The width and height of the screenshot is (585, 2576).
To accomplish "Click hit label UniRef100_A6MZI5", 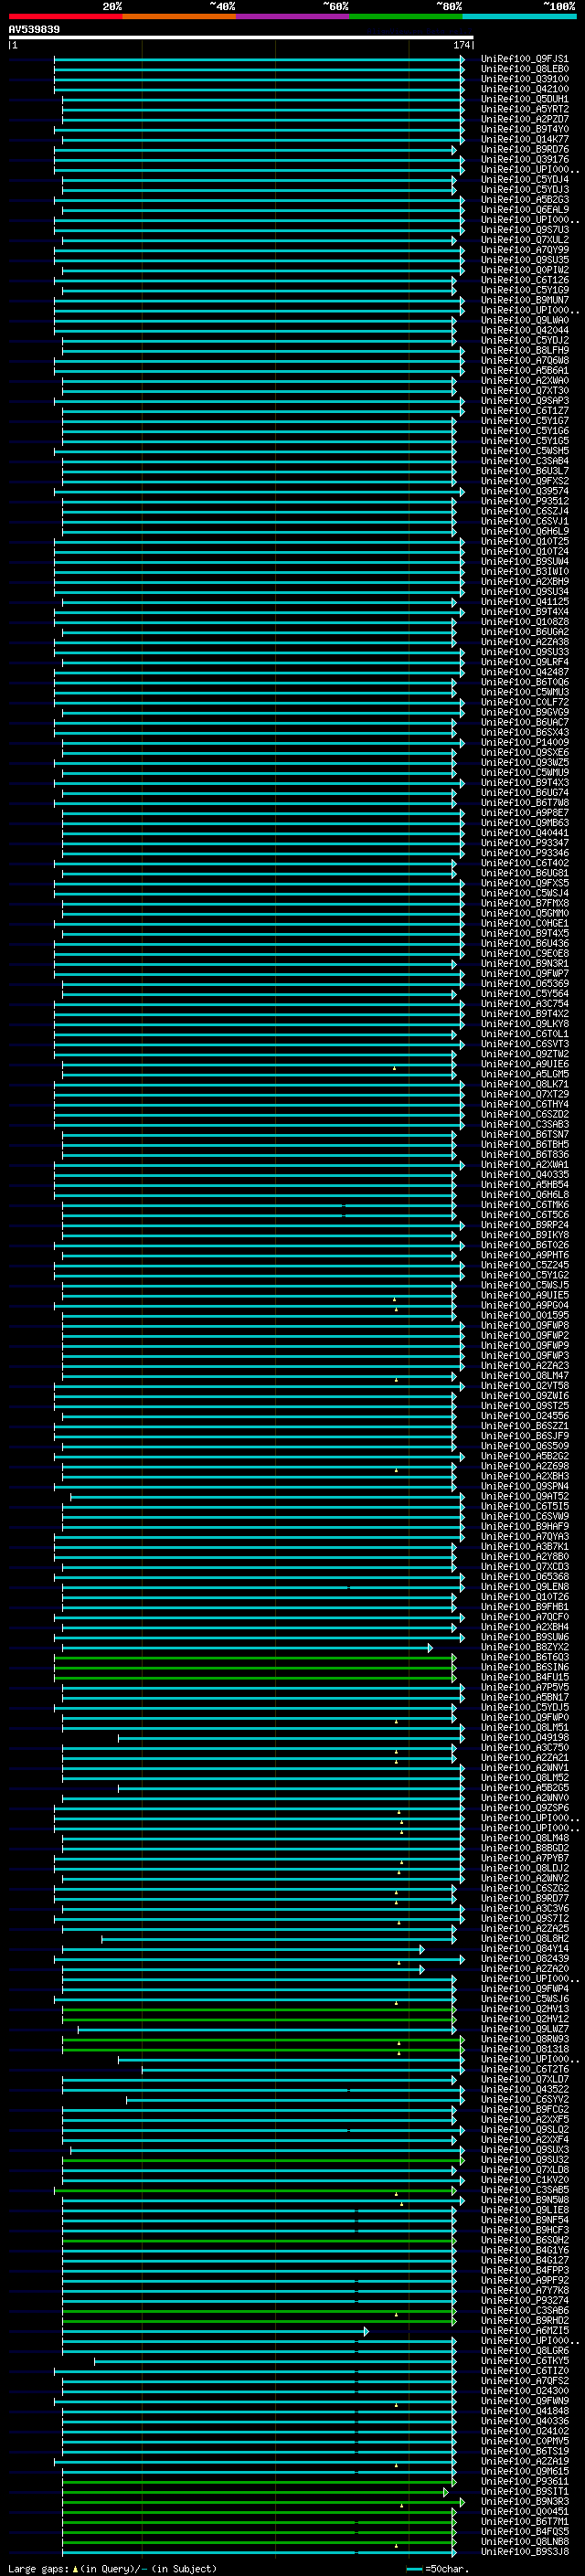I will click(524, 2332).
